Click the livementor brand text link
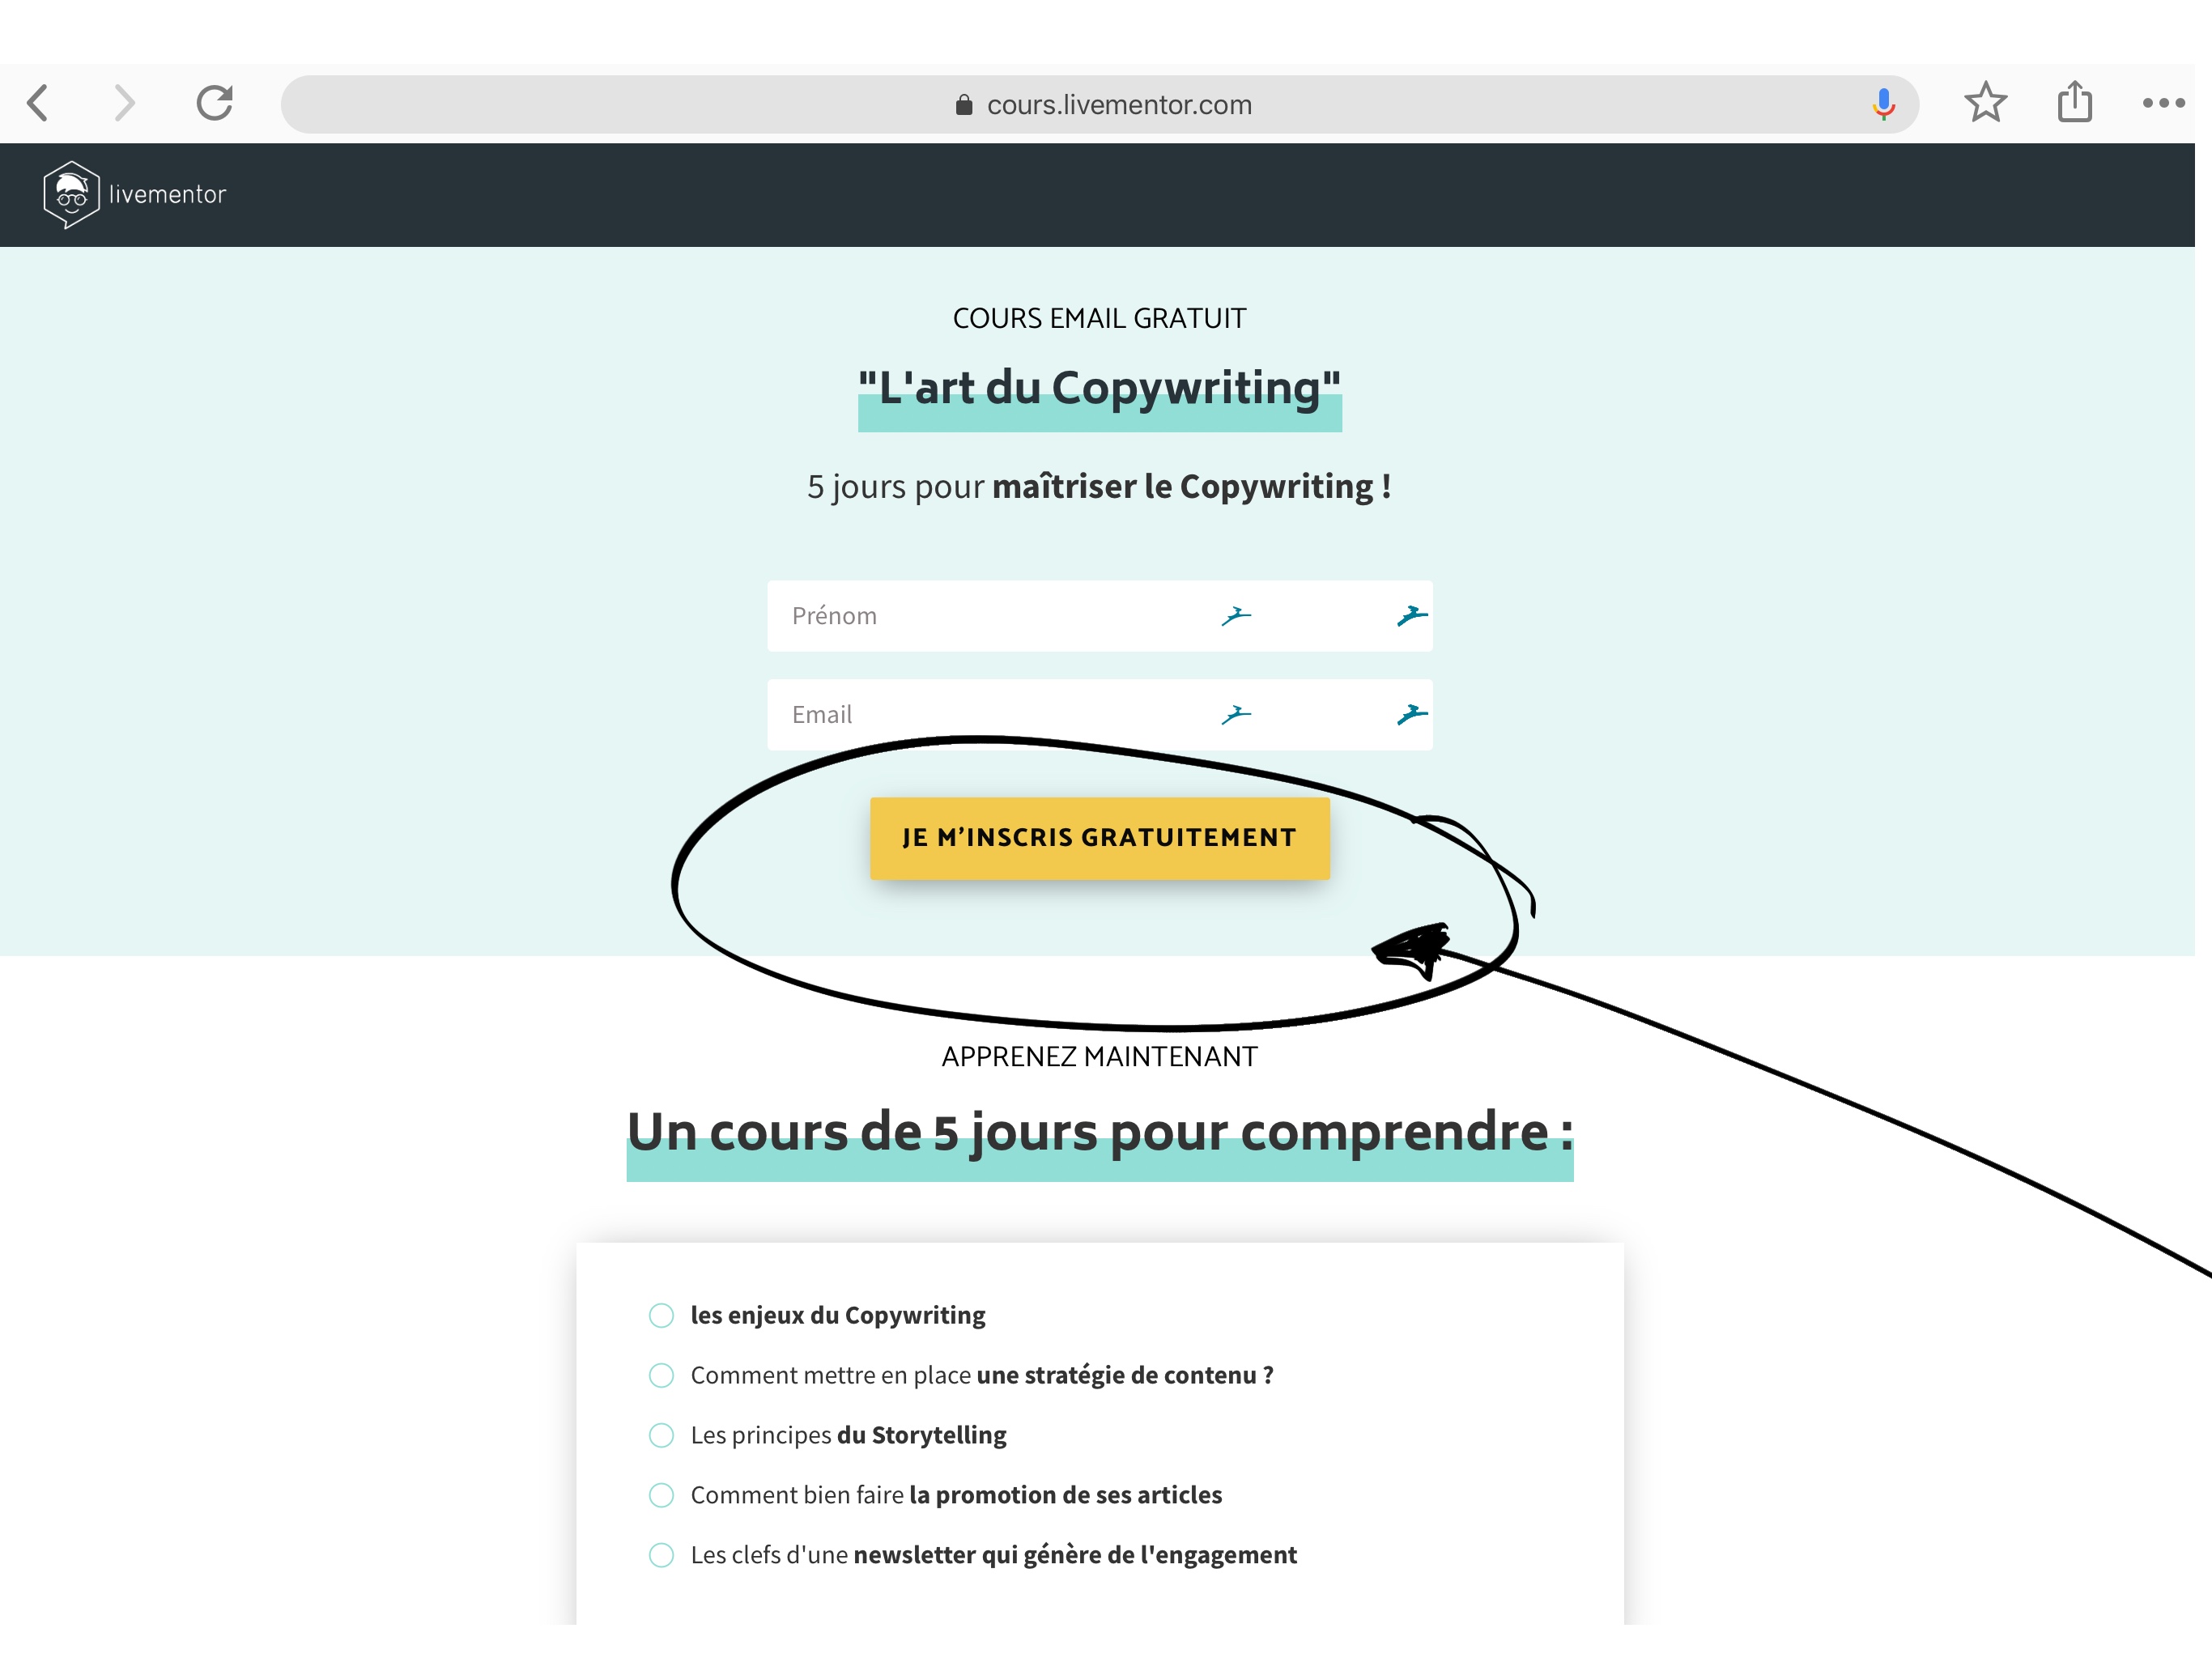This screenshot has height=1658, width=2212. [167, 195]
